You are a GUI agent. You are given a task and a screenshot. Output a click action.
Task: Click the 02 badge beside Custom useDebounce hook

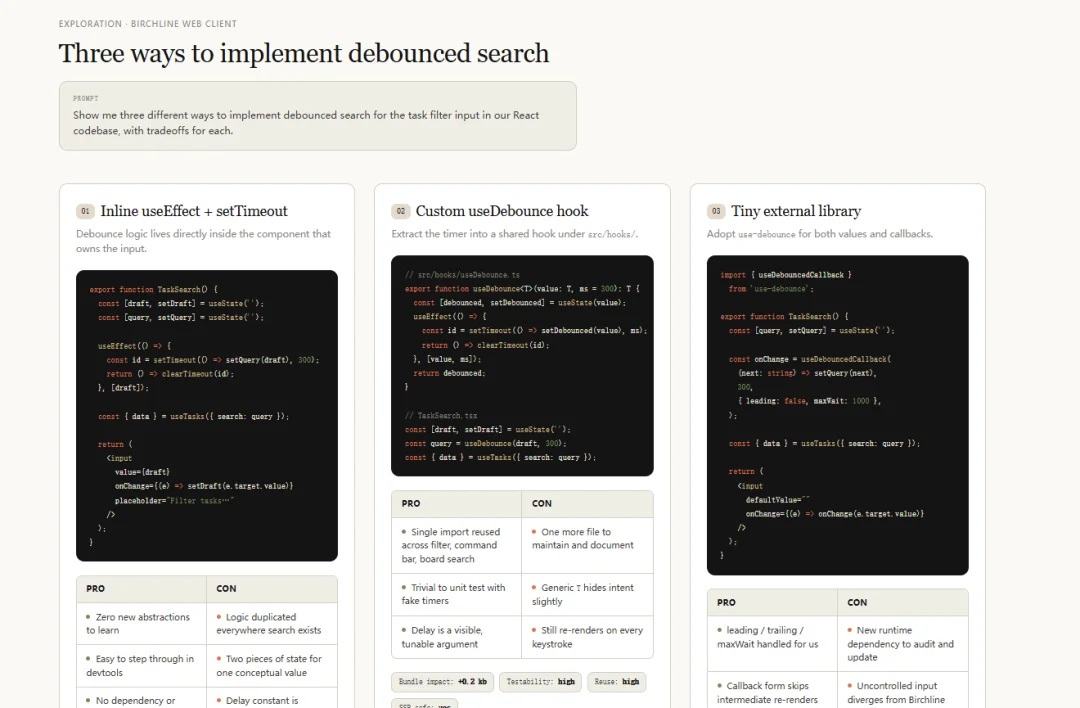tap(401, 211)
